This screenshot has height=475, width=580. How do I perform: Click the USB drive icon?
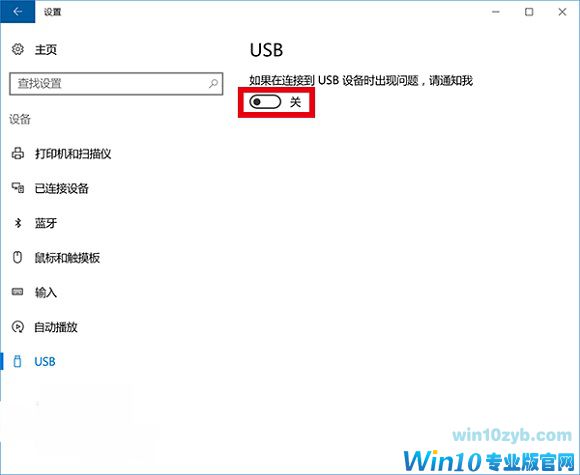pos(17,361)
